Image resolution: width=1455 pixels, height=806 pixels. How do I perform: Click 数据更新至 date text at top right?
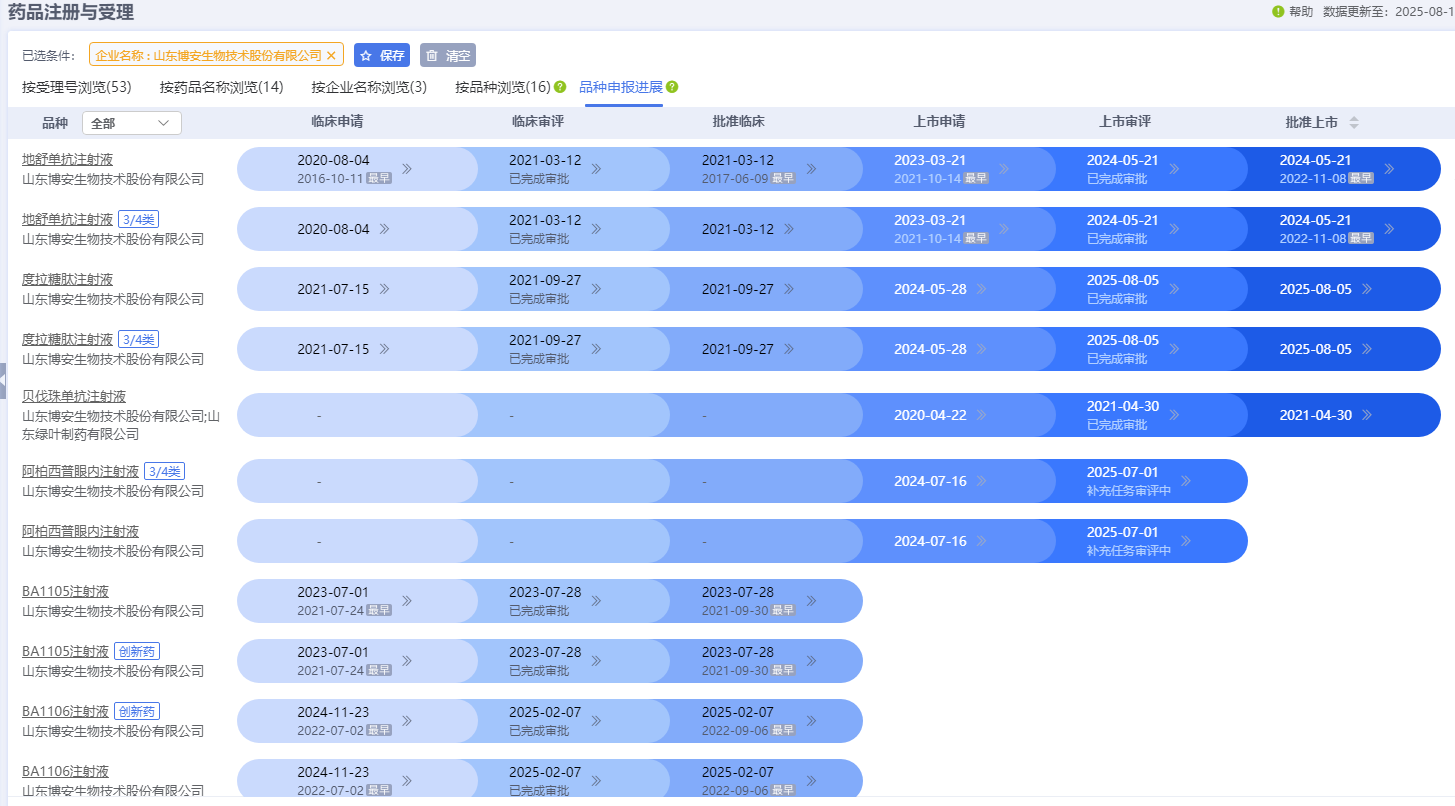click(1388, 12)
